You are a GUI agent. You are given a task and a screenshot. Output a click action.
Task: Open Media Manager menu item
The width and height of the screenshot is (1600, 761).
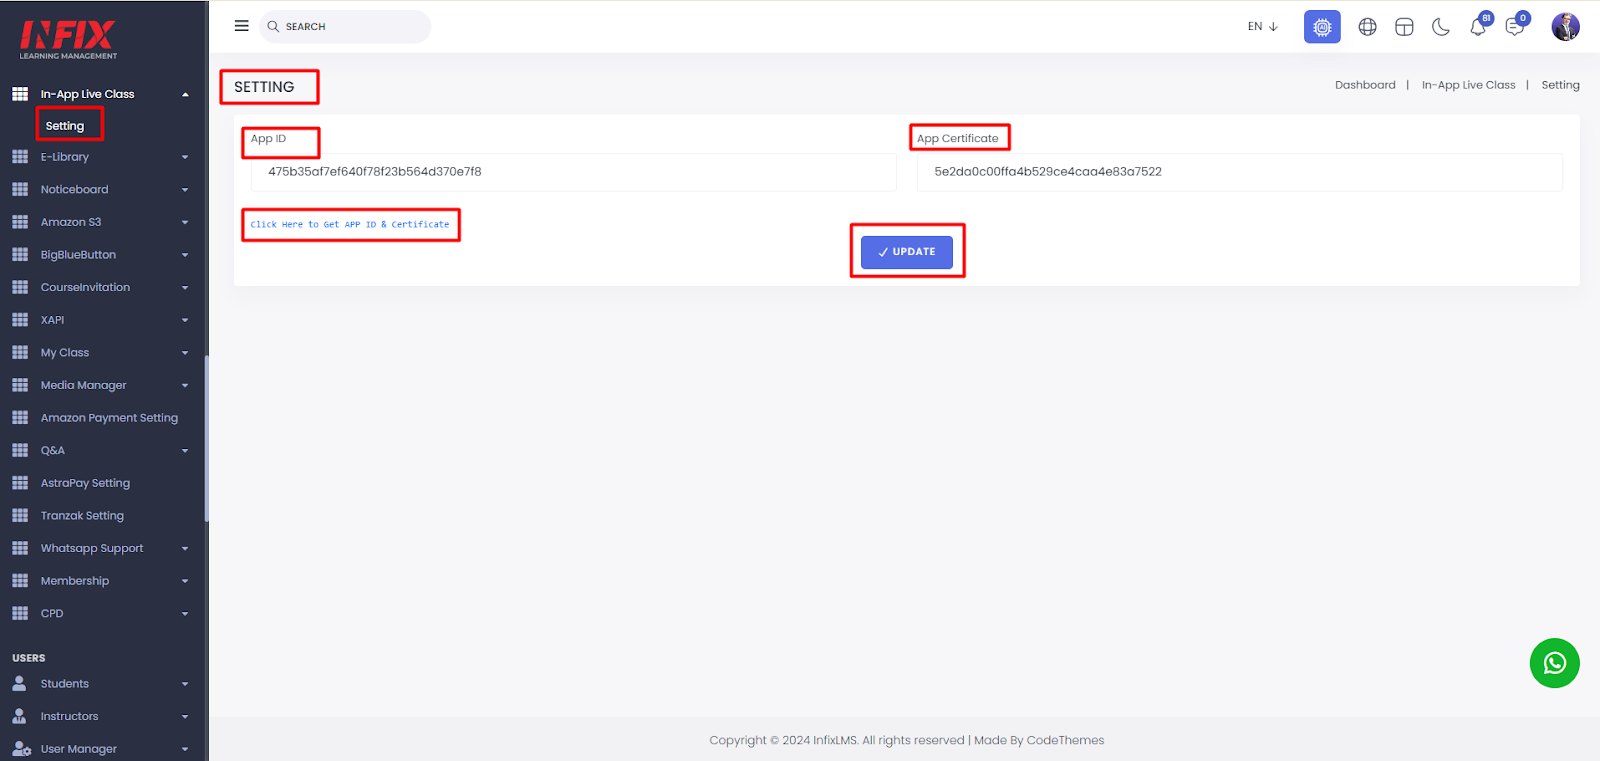pyautogui.click(x=83, y=385)
